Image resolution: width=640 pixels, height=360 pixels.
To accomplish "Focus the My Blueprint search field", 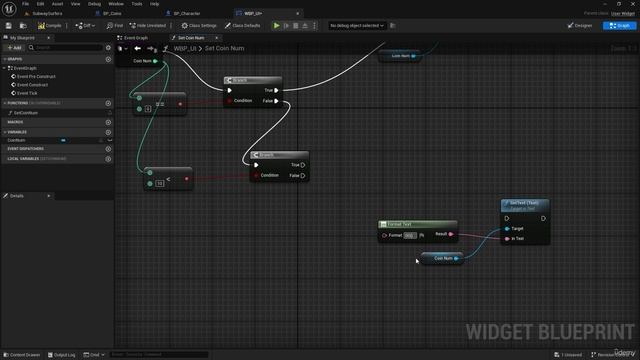I will point(65,48).
